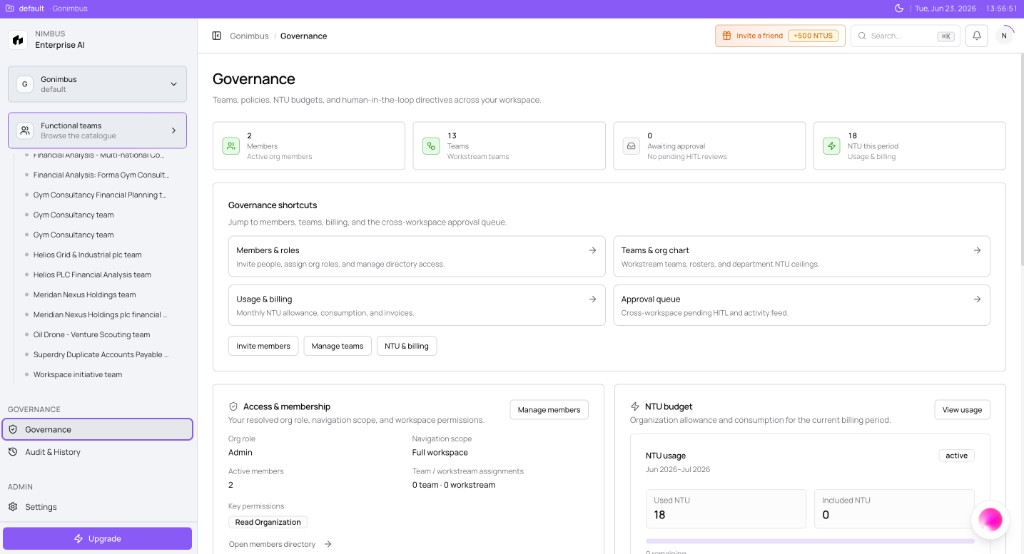1024x554 pixels.
Task: Select Helios Grid & Industrial plc team
Action: (x=87, y=255)
